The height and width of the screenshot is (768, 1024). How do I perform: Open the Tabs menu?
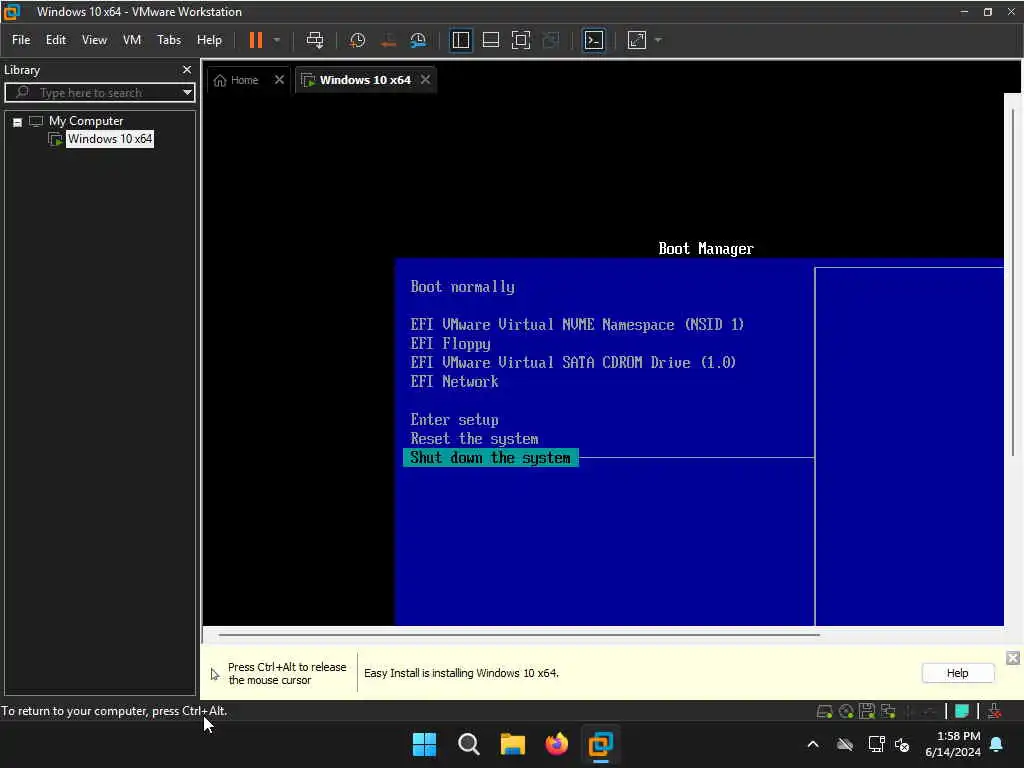pos(168,40)
